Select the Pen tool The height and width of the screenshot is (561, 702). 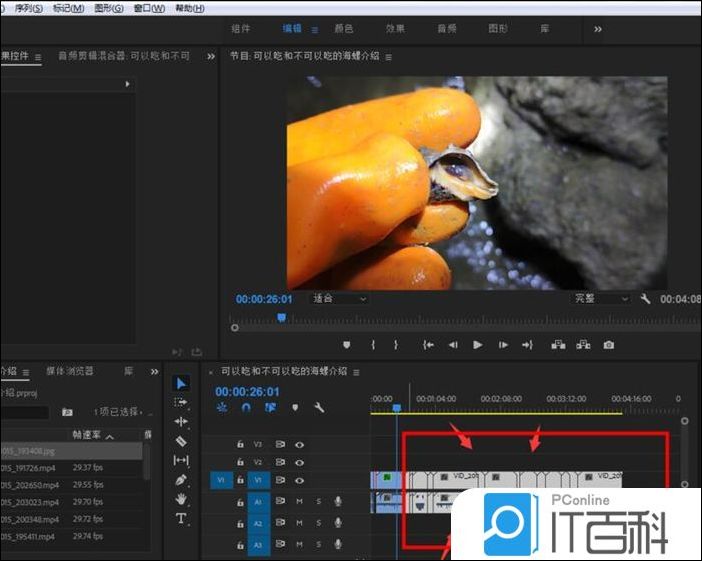click(181, 479)
